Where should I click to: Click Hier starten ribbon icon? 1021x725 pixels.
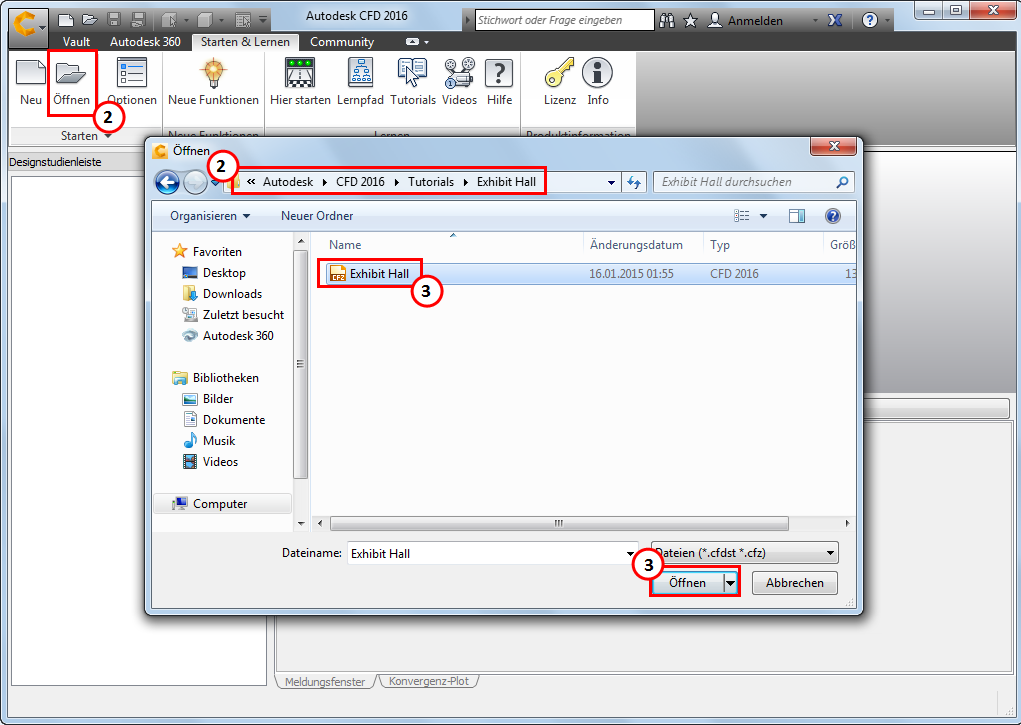tap(300, 81)
